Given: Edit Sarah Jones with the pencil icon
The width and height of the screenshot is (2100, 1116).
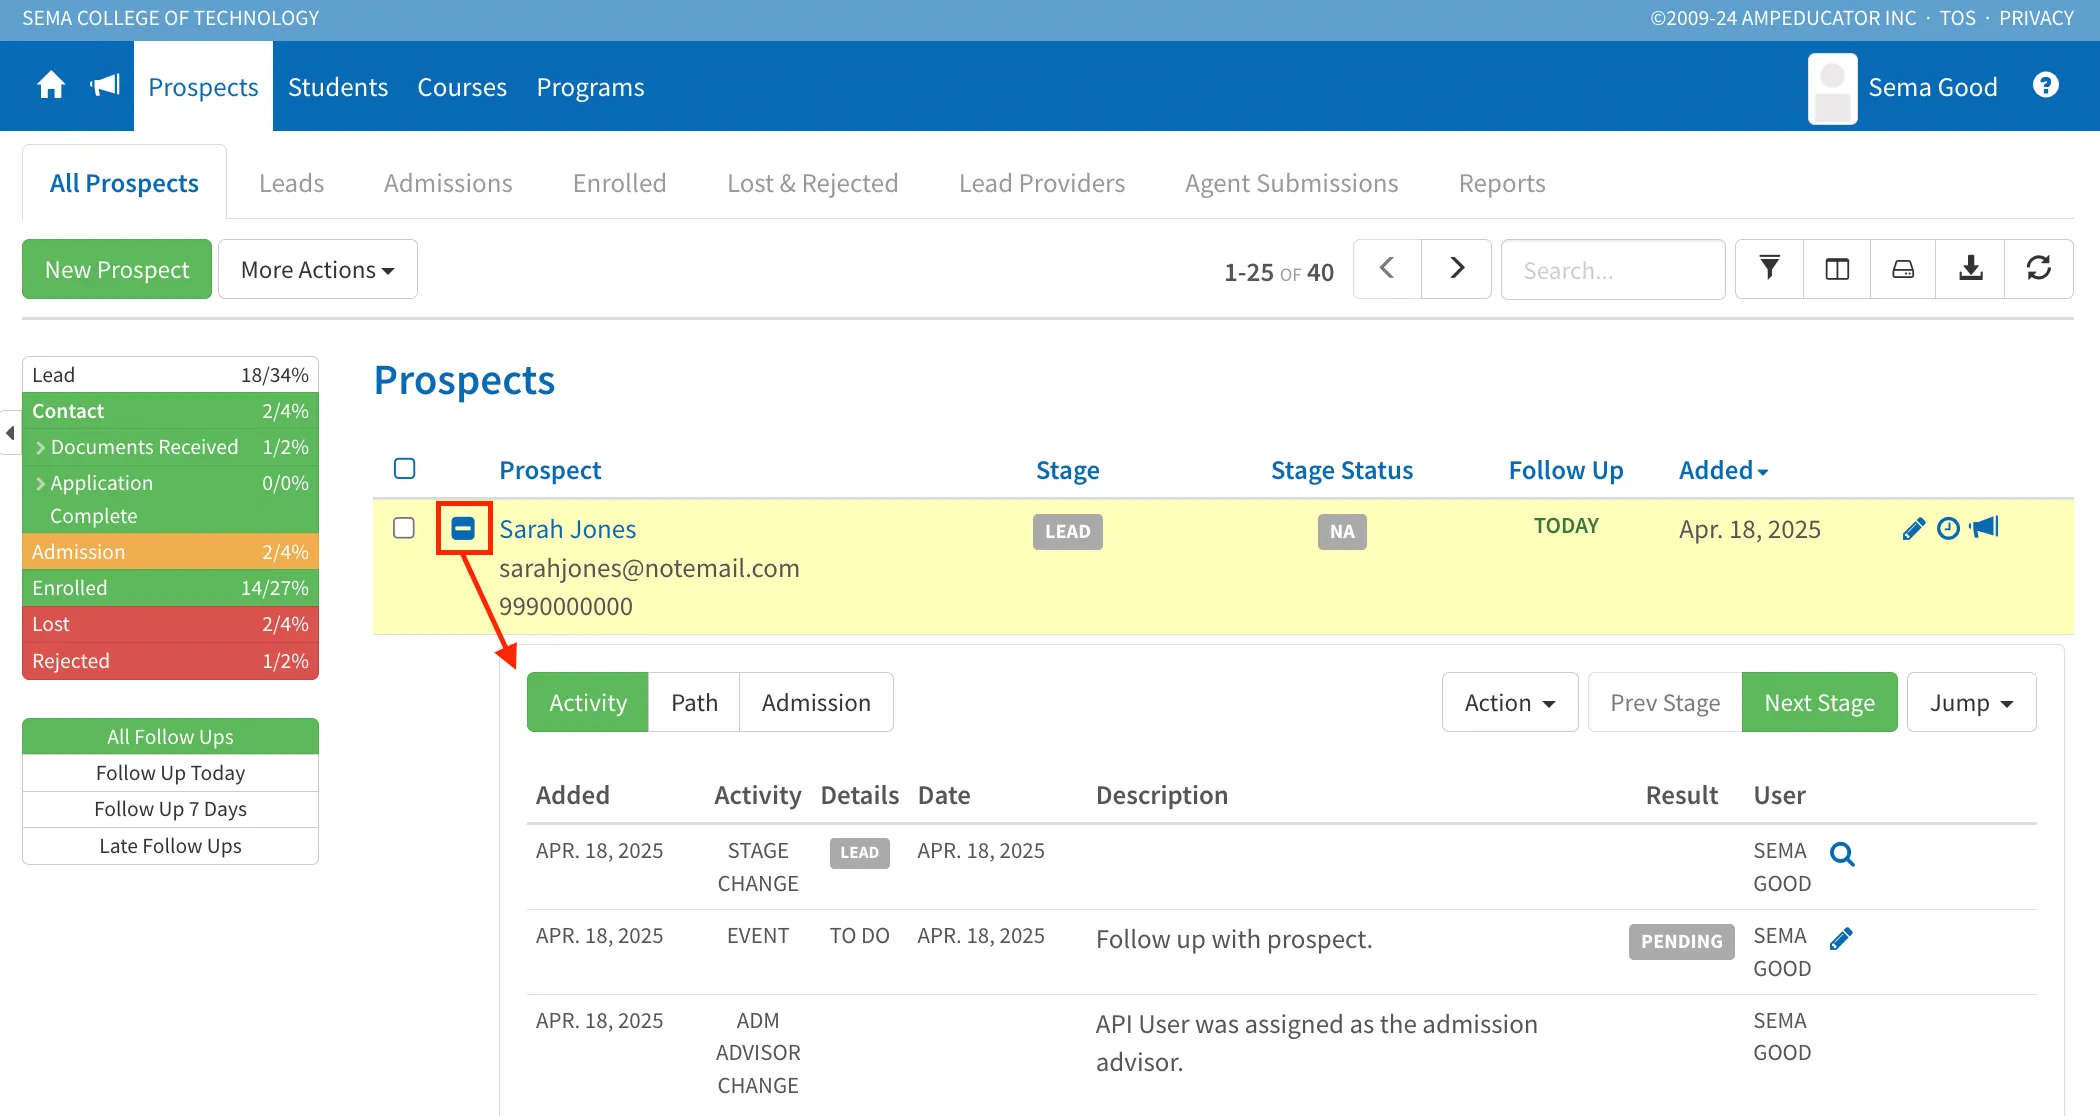Looking at the screenshot, I should [1913, 529].
